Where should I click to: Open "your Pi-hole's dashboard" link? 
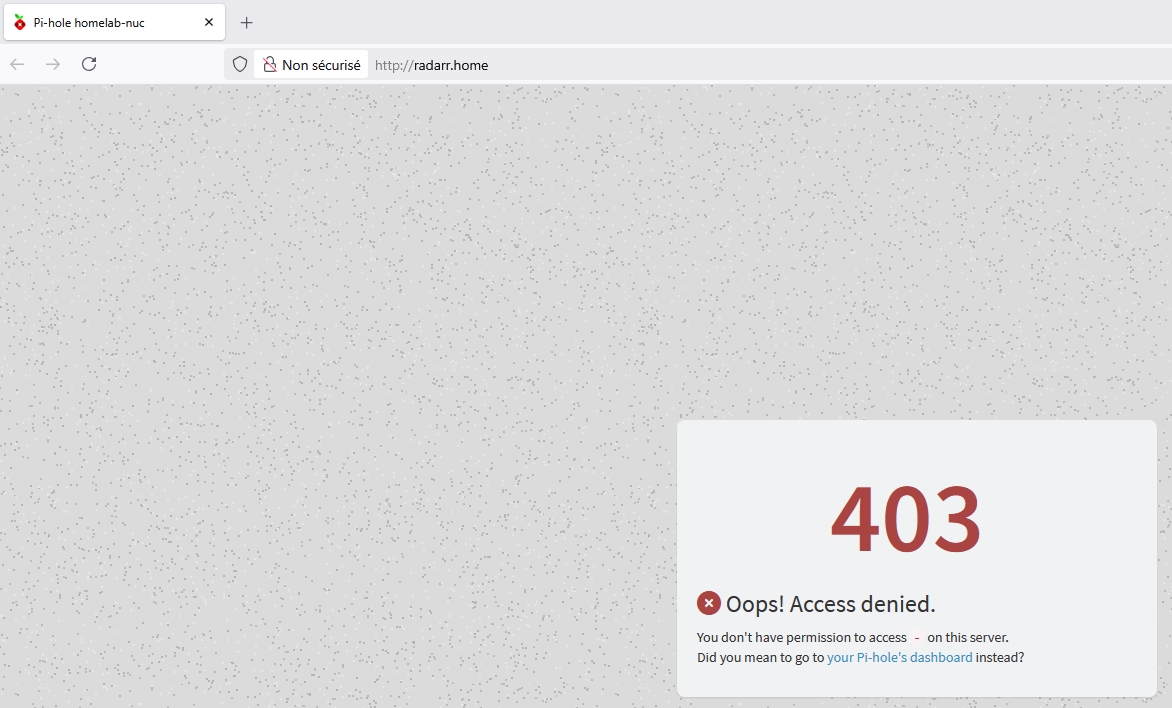coord(899,657)
